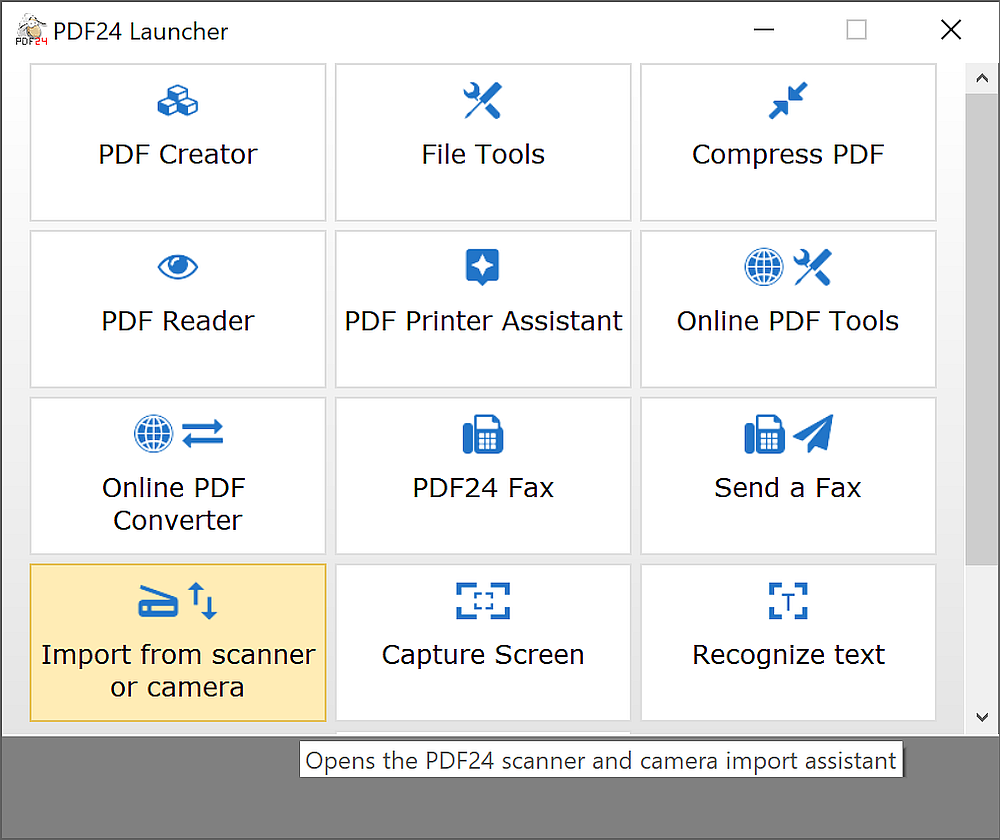Select Import from scanner or camera label
The width and height of the screenshot is (1000, 840).
[178, 671]
